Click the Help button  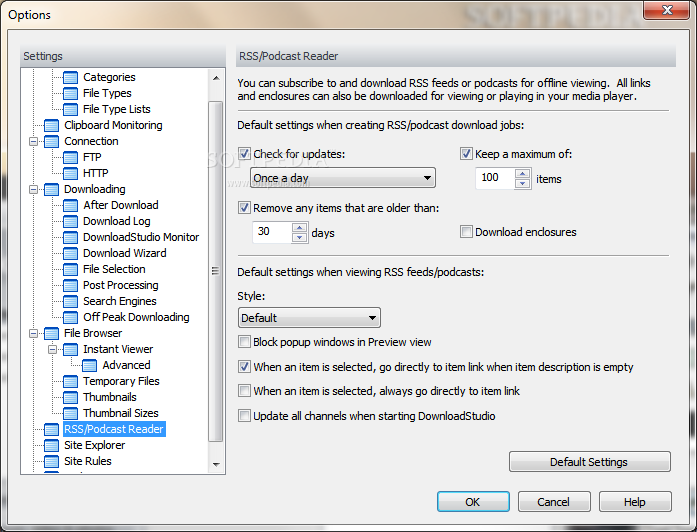tap(635, 502)
